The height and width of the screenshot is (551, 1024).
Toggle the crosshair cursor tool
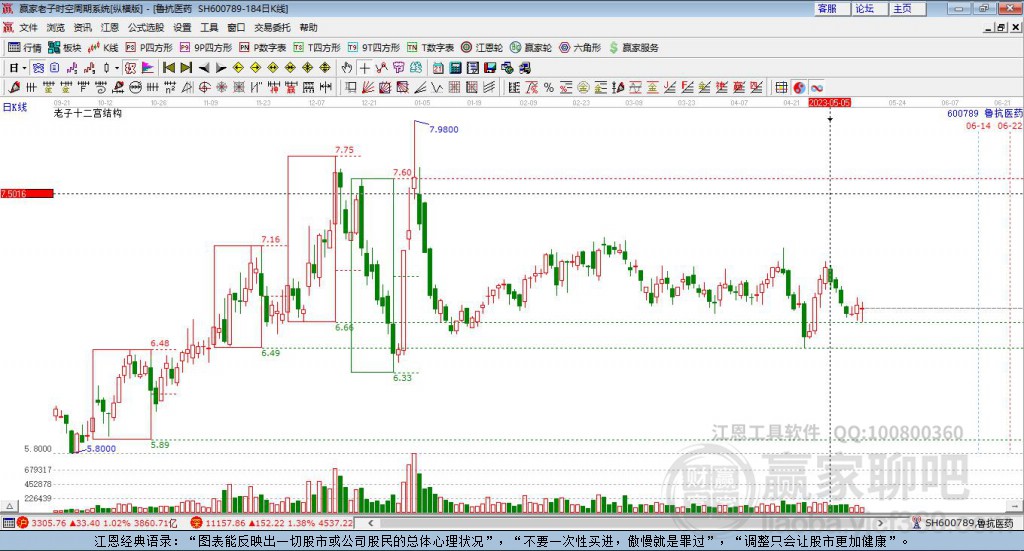click(x=364, y=68)
